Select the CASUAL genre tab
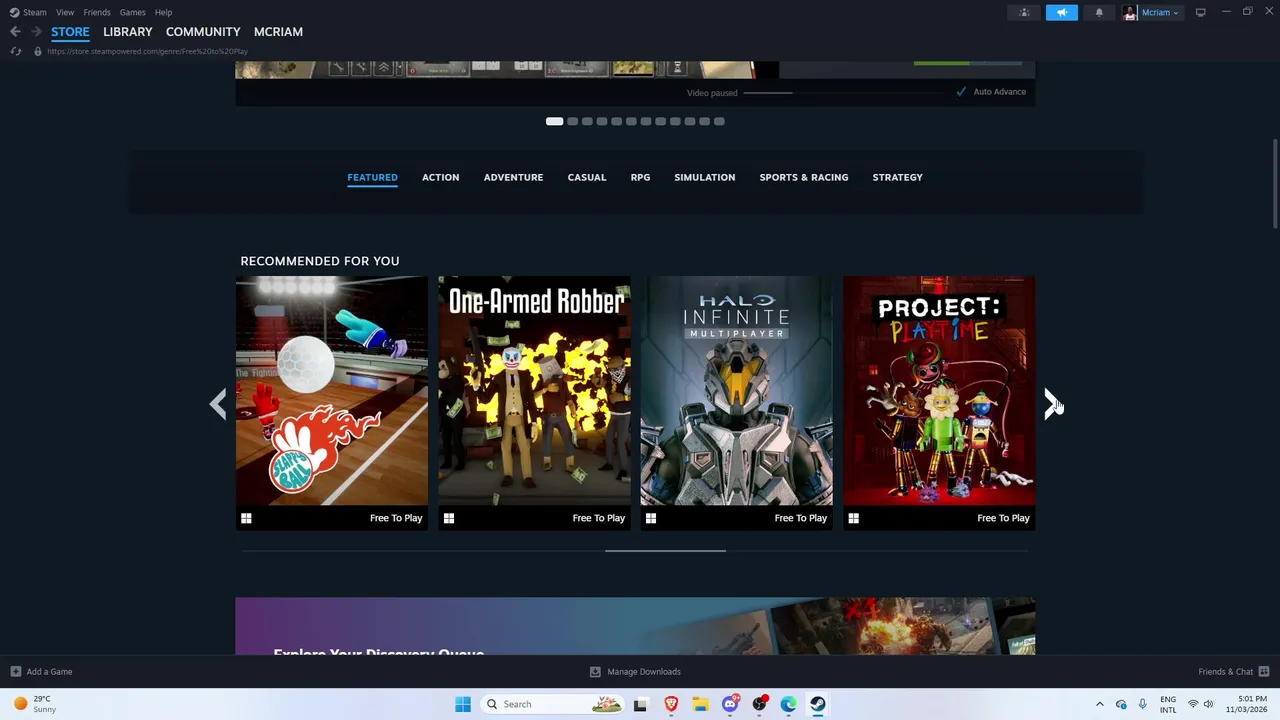 pyautogui.click(x=587, y=177)
